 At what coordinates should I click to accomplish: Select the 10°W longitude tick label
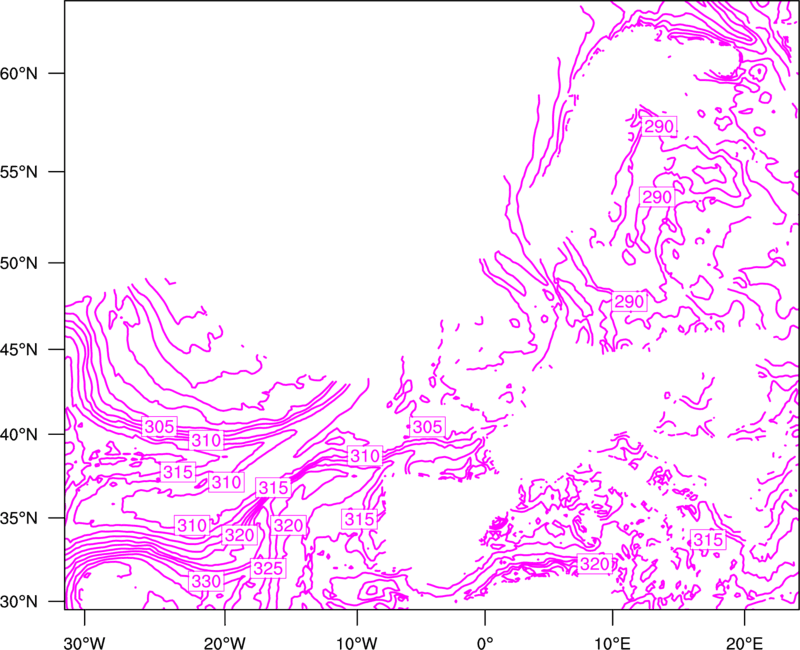tap(357, 642)
